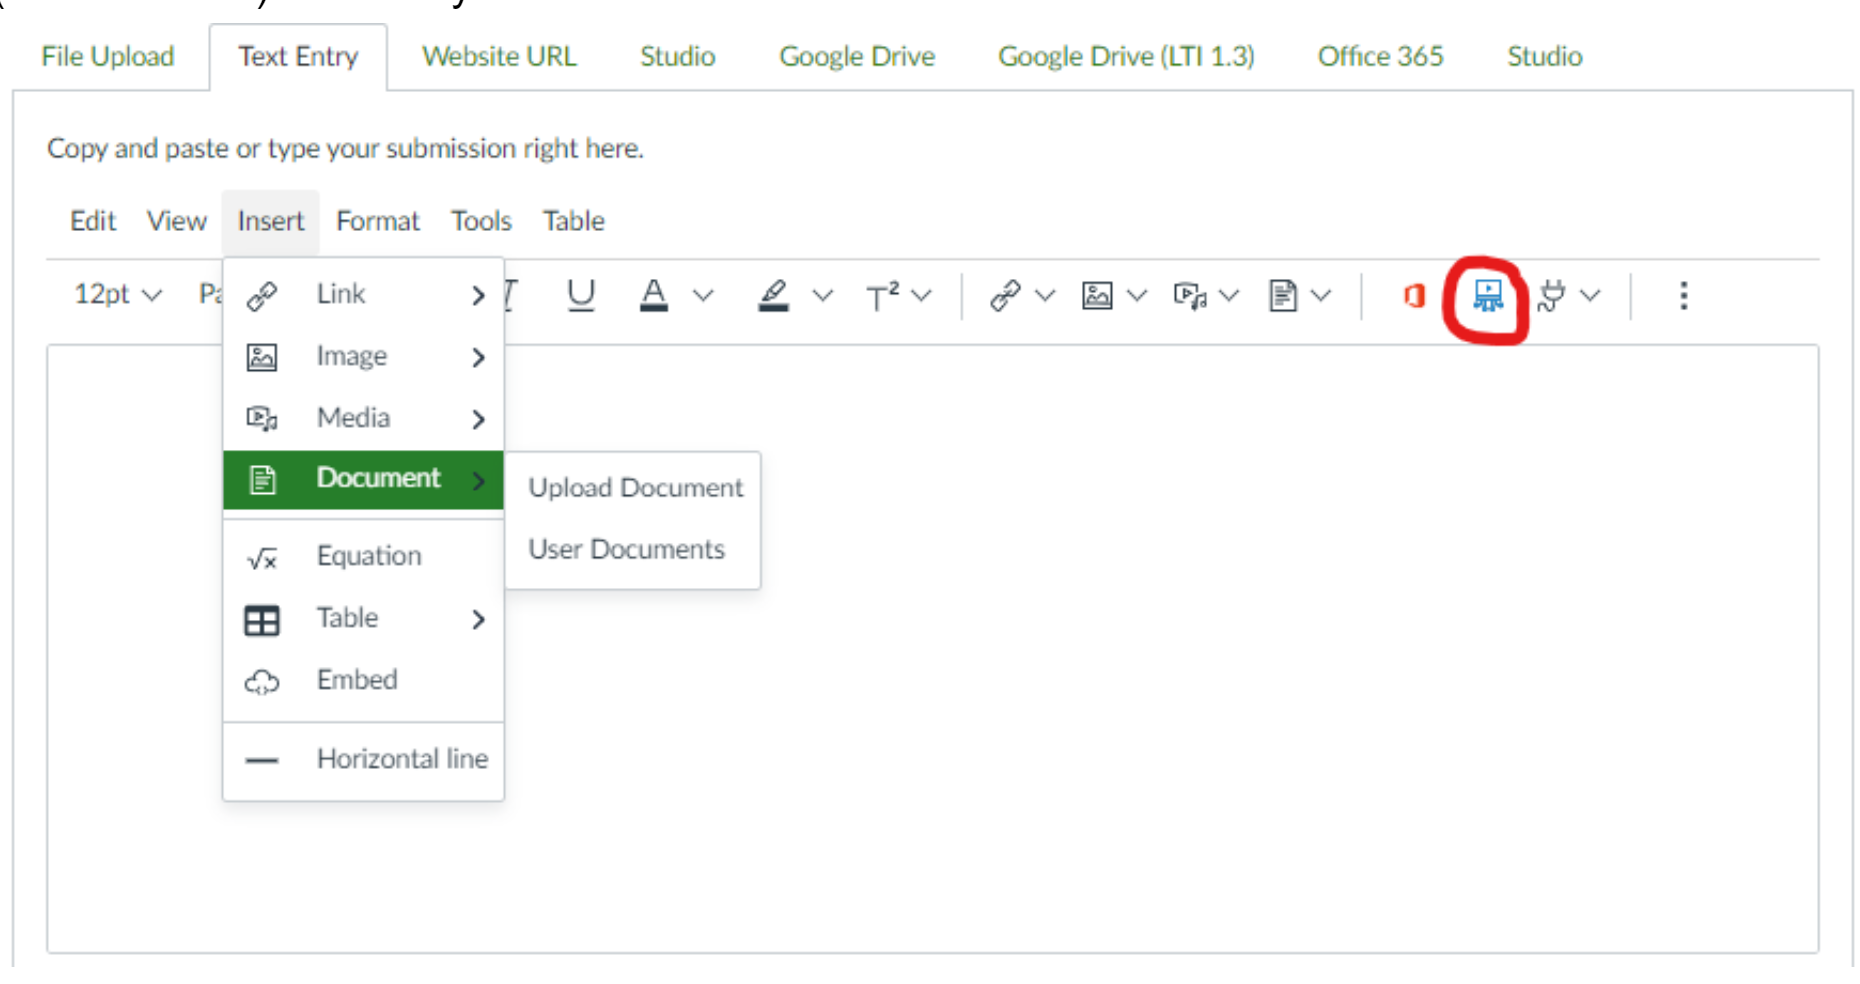This screenshot has width=1860, height=984.
Task: Open the three-dot more options menu
Action: pyautogui.click(x=1684, y=295)
